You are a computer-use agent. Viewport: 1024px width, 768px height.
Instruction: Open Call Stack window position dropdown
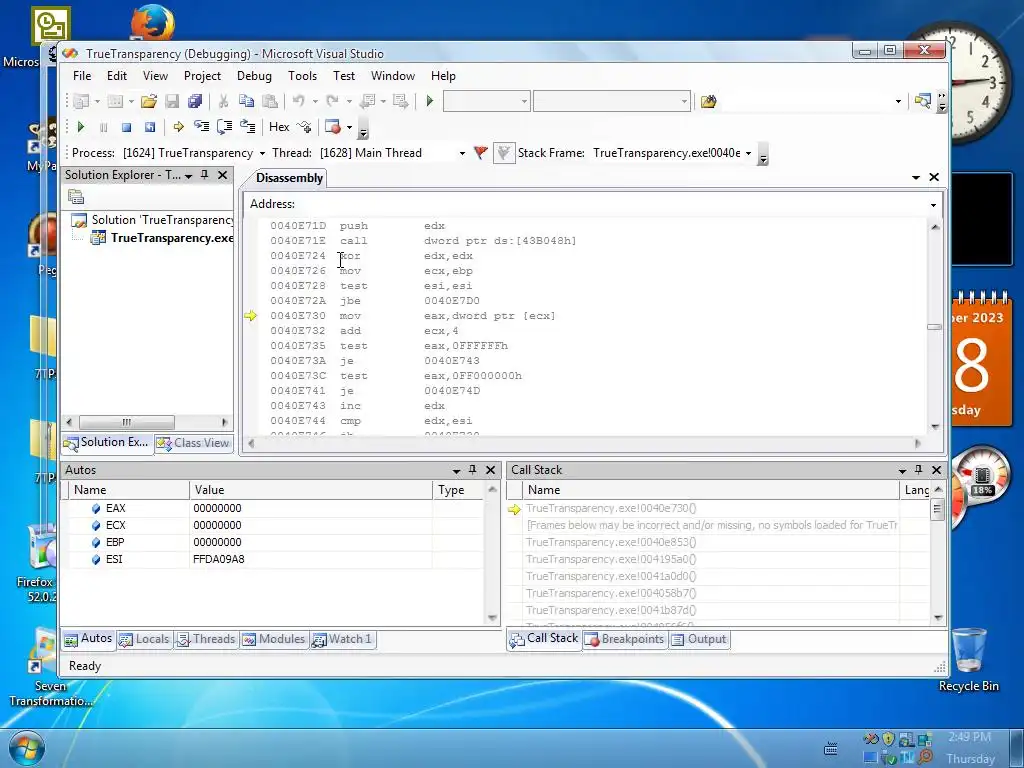coord(902,470)
